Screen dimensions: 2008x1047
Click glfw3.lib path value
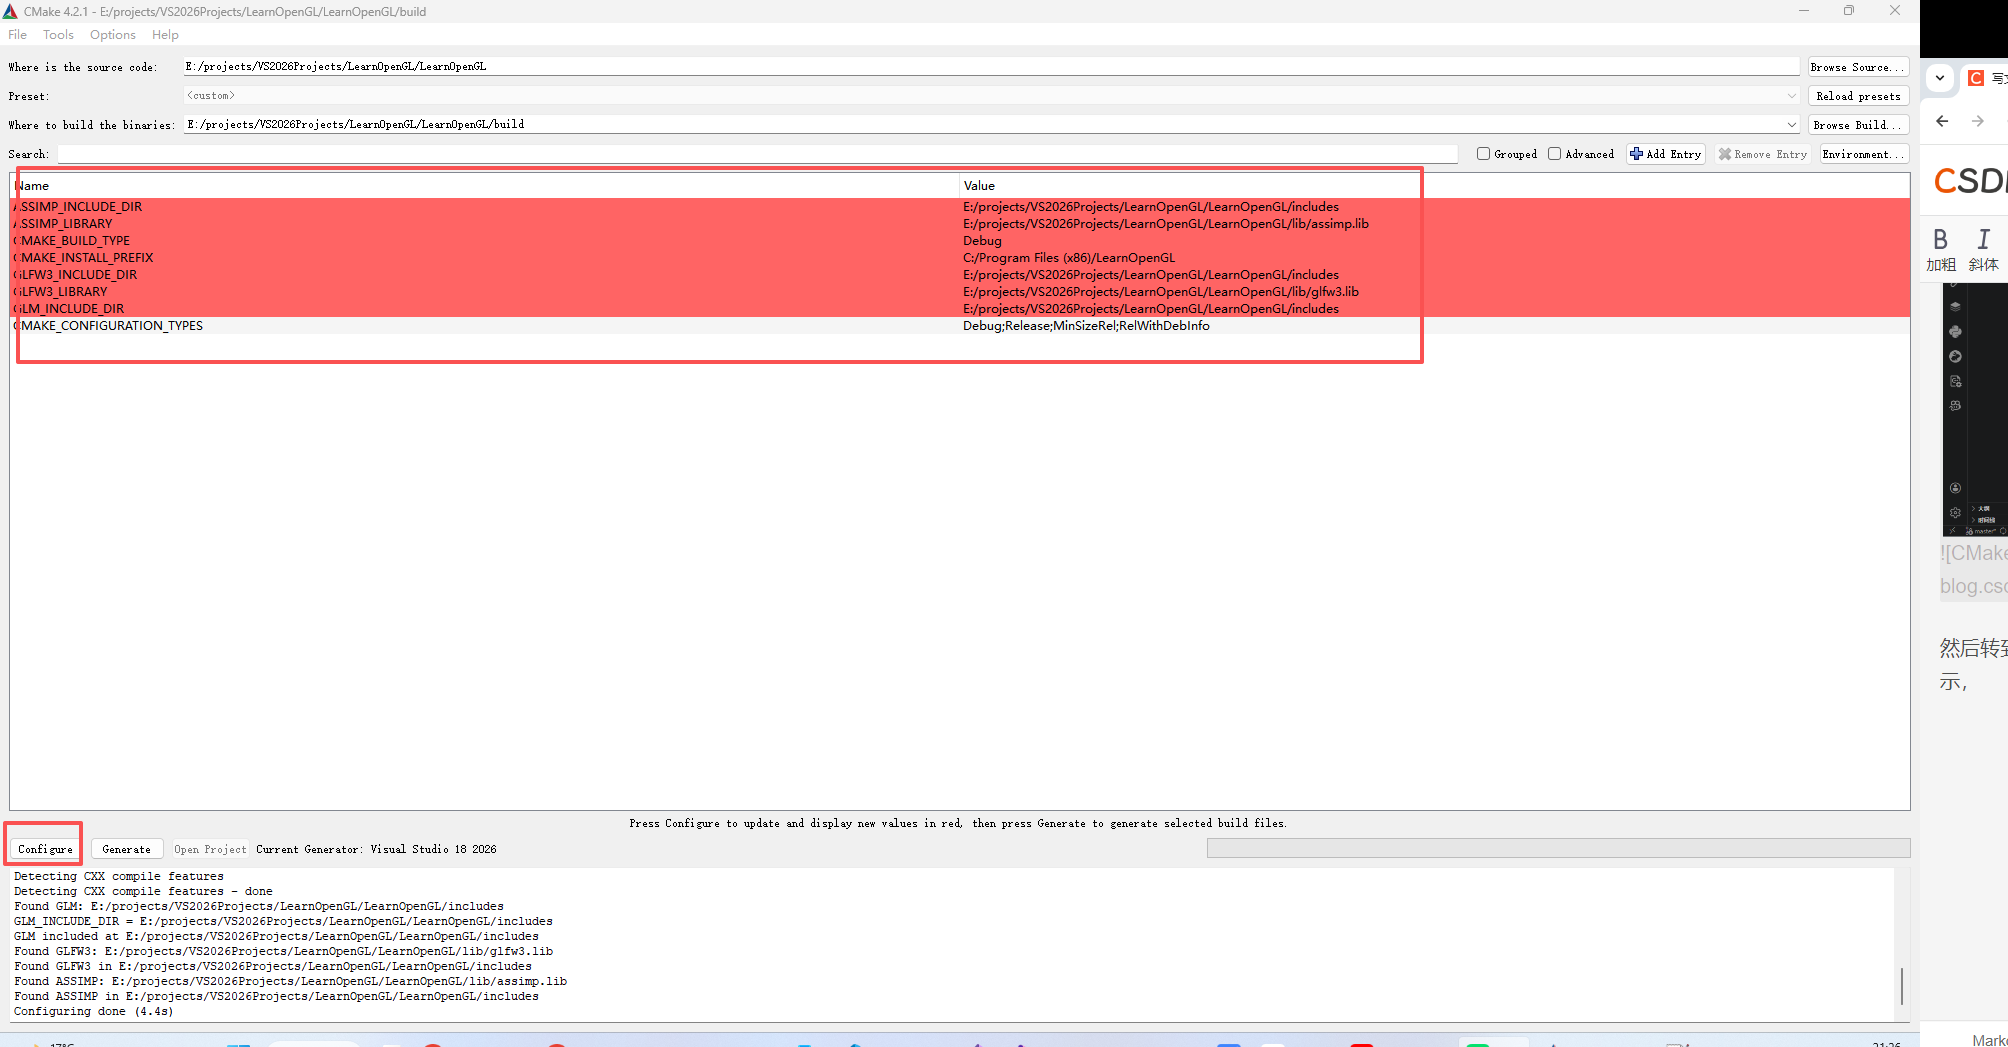click(x=1161, y=292)
